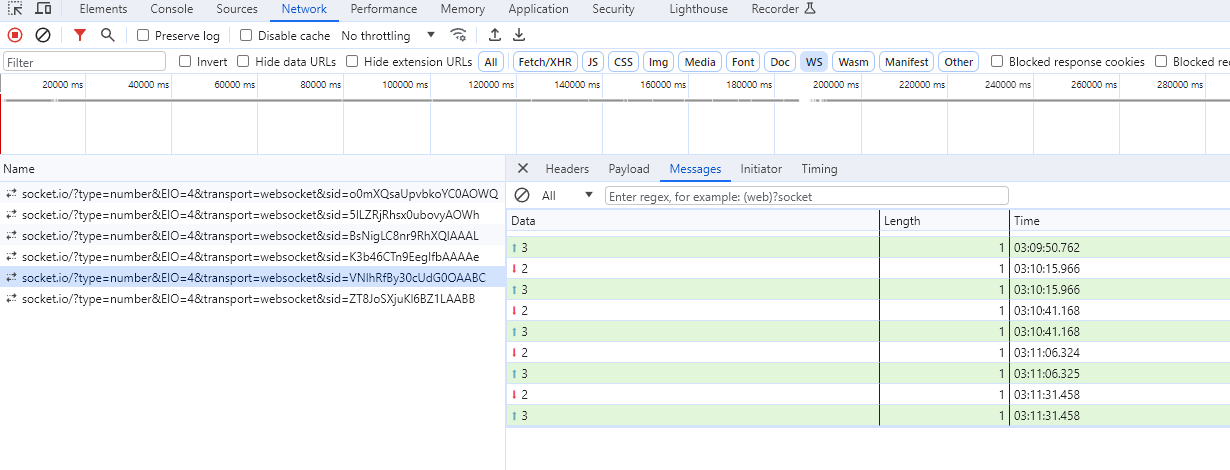The width and height of the screenshot is (1230, 470).
Task: Open the network search magnifier
Action: click(107, 35)
